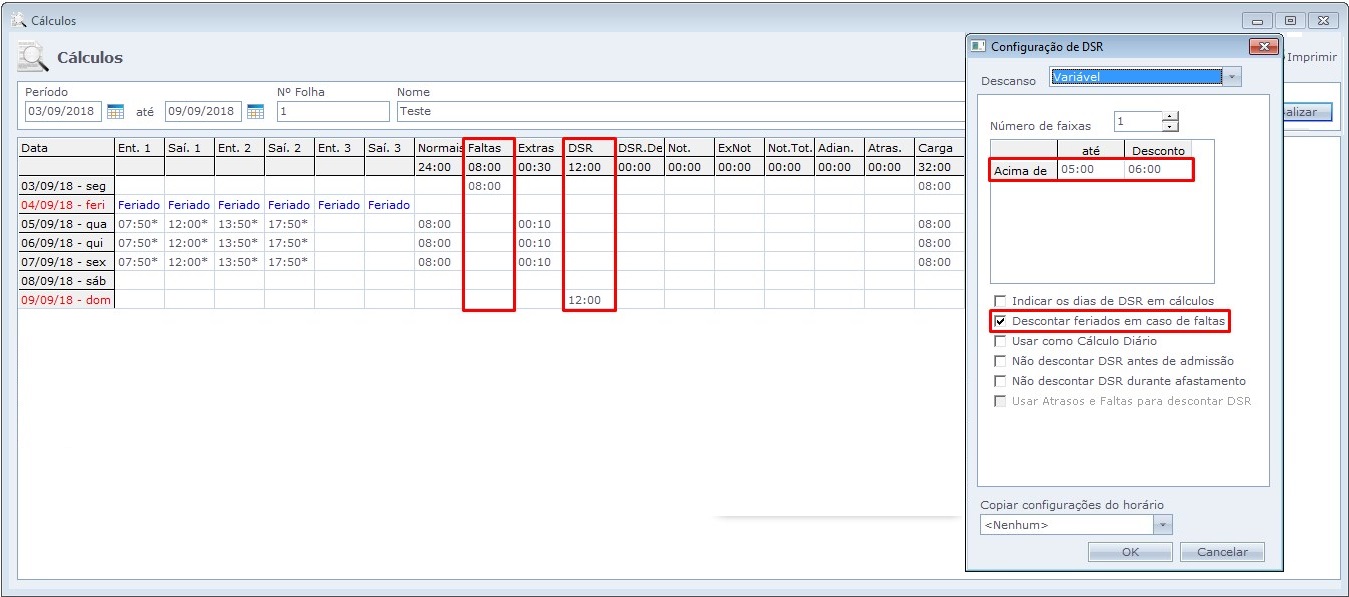Image resolution: width=1349 pixels, height=597 pixels.
Task: Close the Configuração de DSR dialog
Action: [1264, 47]
